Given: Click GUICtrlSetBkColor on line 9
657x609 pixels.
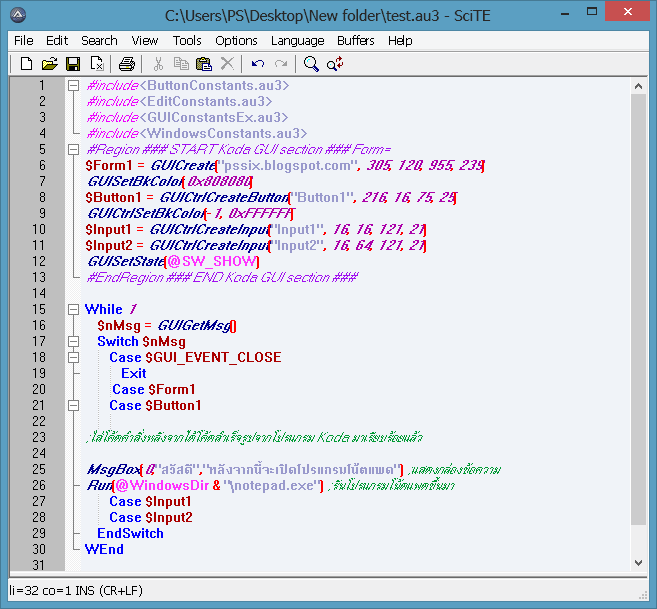Looking at the screenshot, I should [146, 213].
